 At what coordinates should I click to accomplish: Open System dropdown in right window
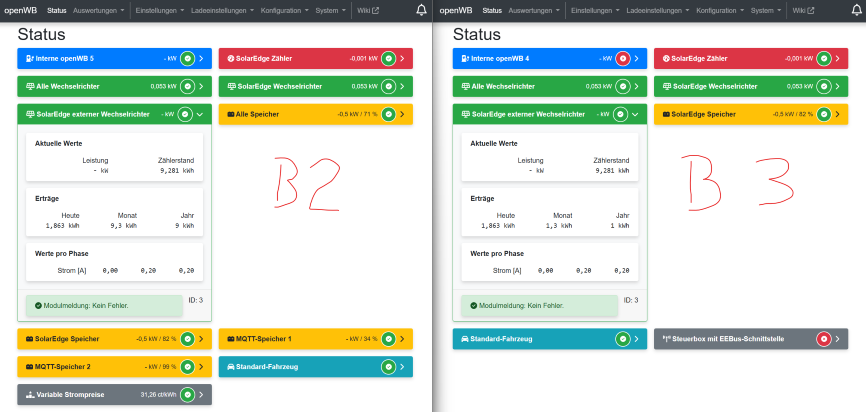pyautogui.click(x=765, y=10)
